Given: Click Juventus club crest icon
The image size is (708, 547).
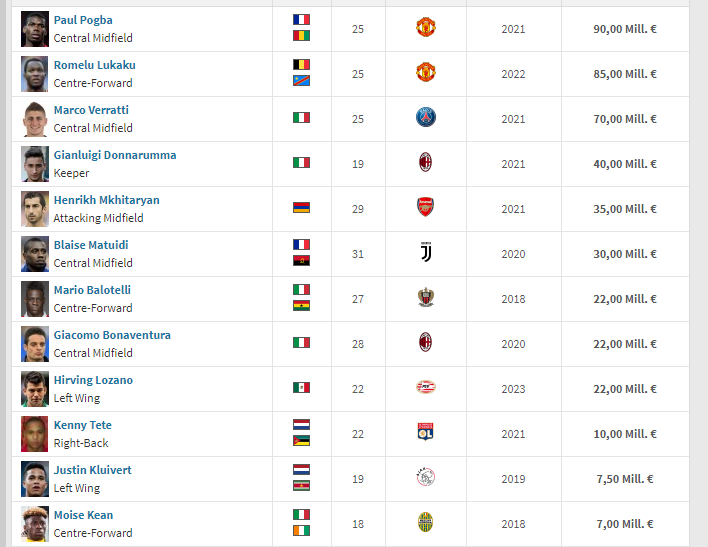Looking at the screenshot, I should pyautogui.click(x=426, y=253).
